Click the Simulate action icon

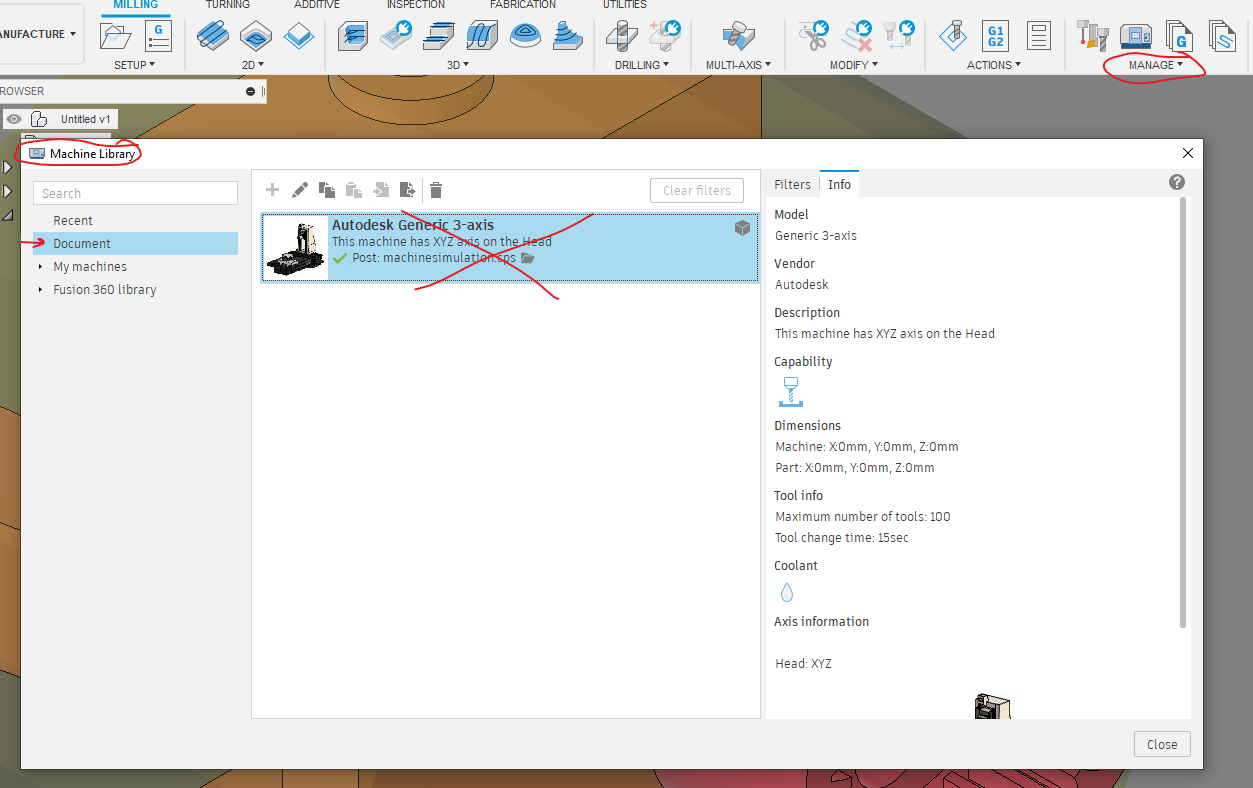point(952,37)
